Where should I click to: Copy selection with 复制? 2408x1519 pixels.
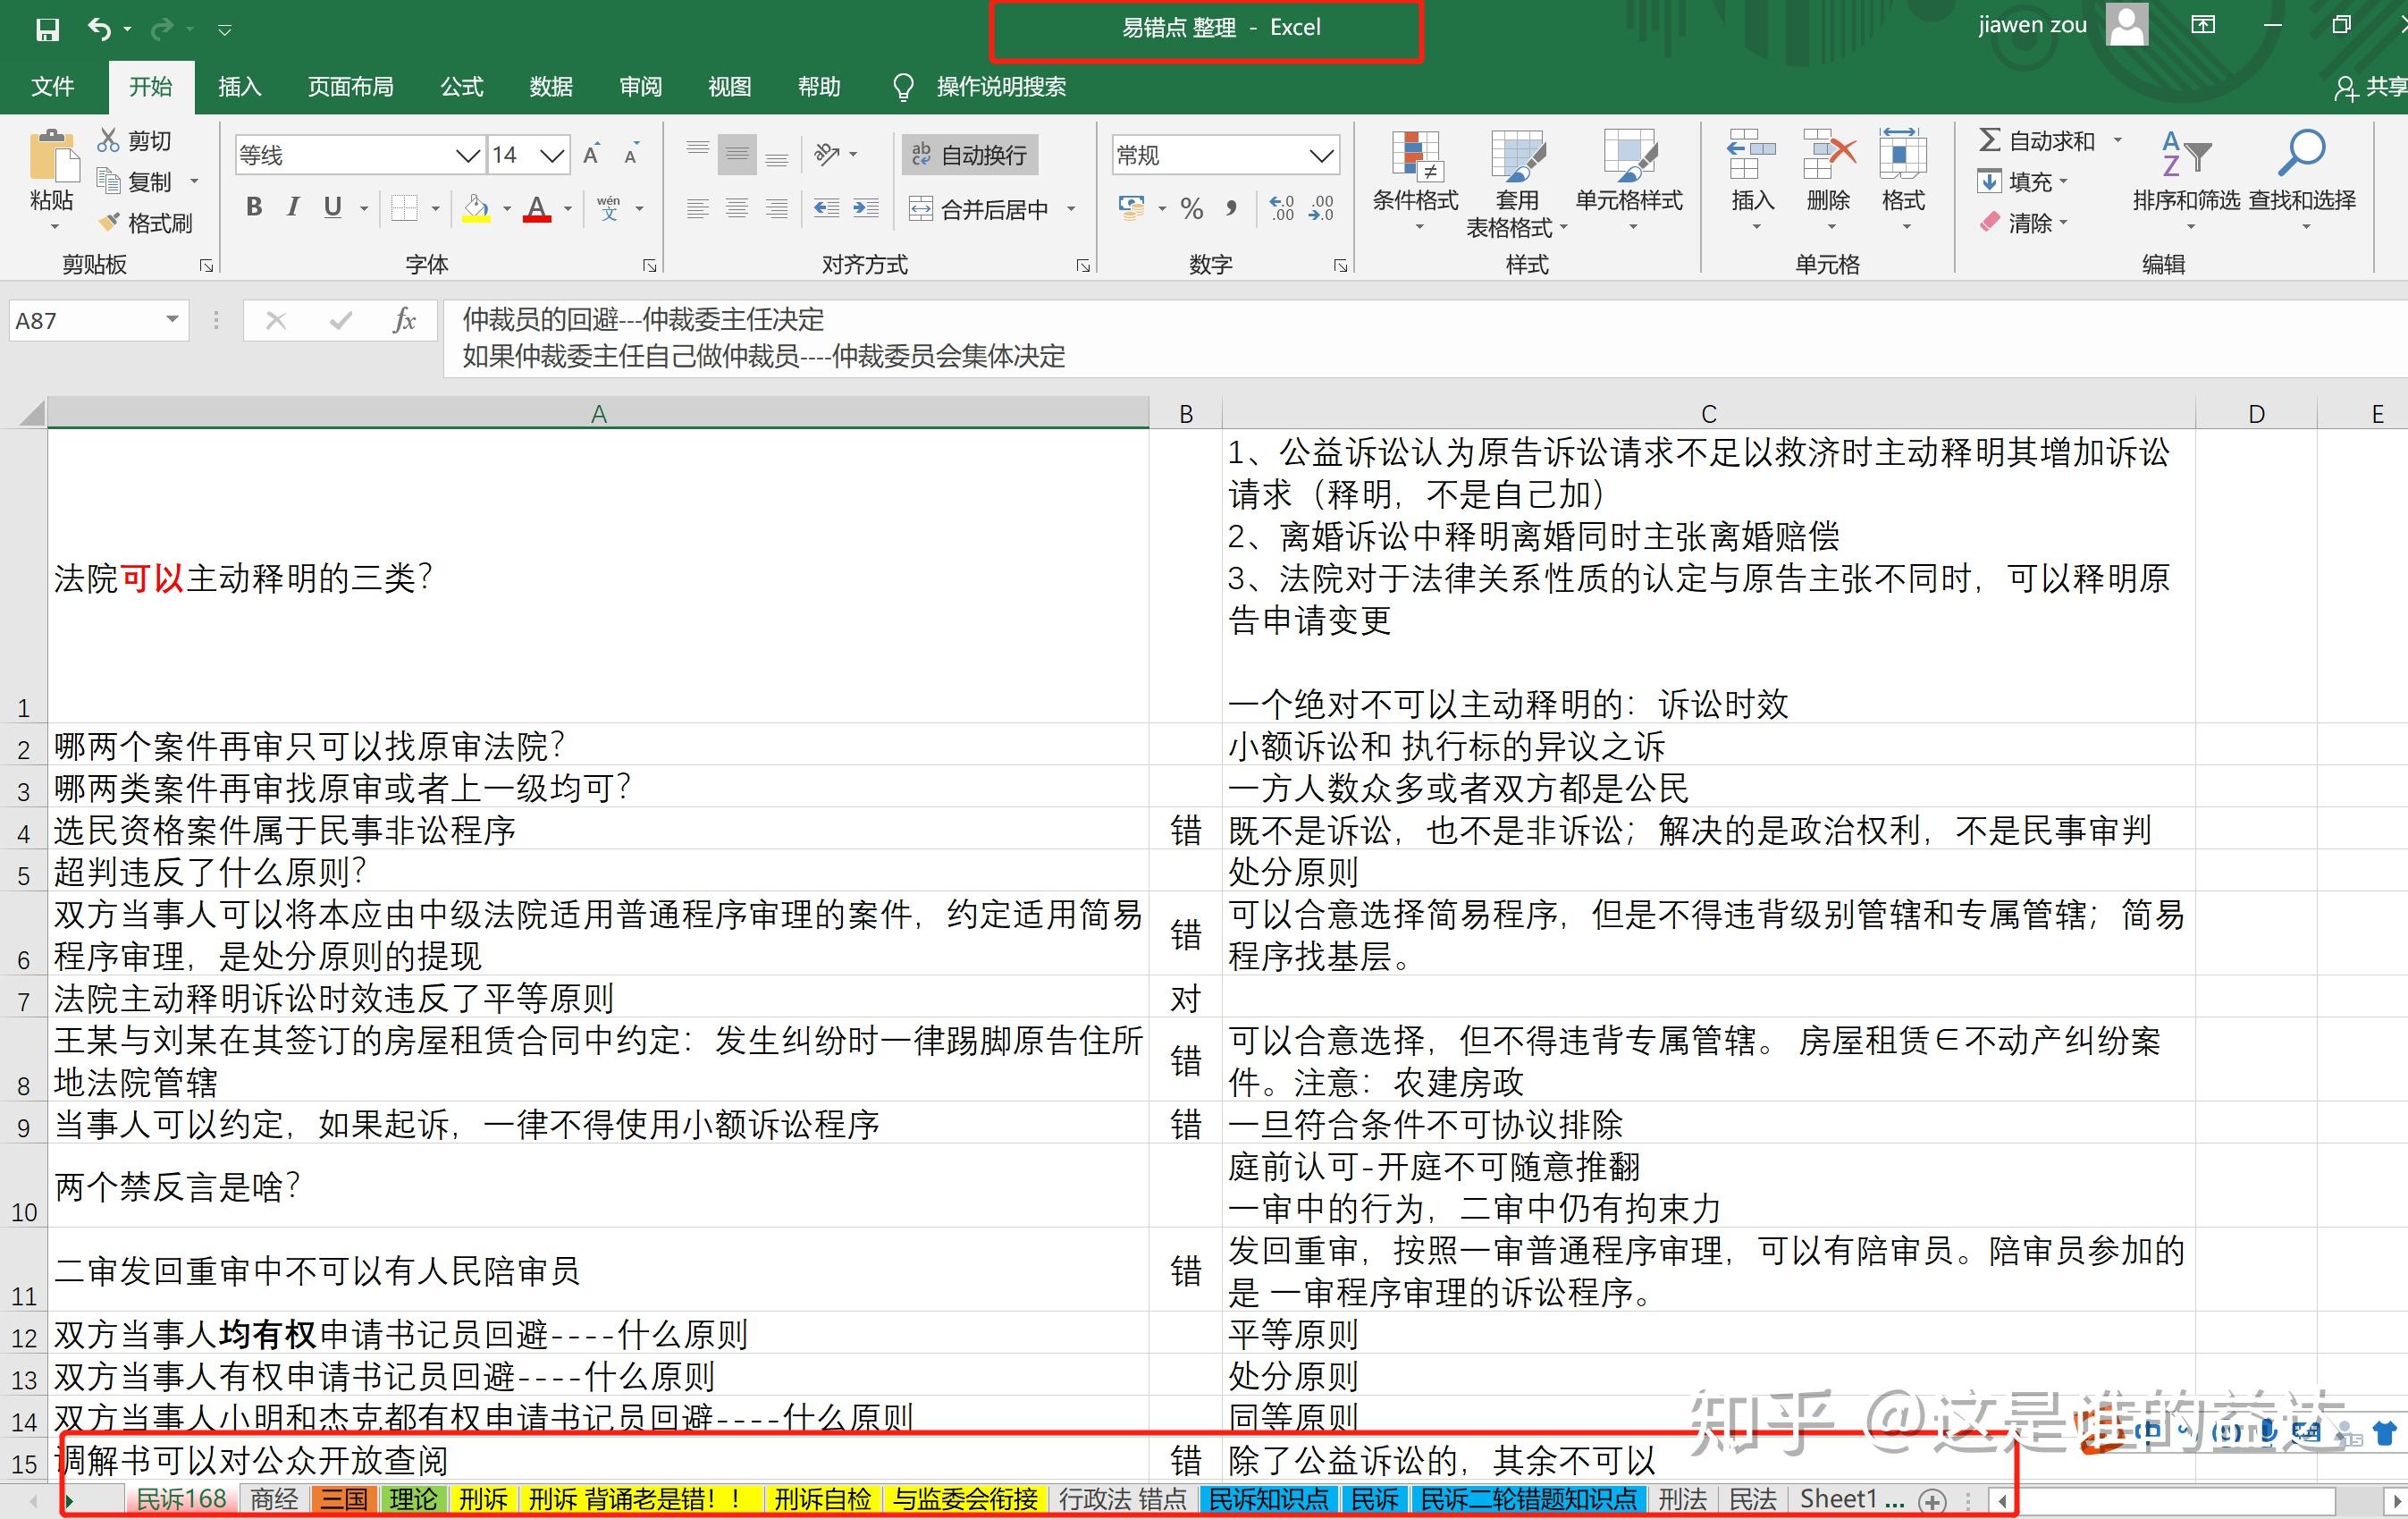[135, 181]
